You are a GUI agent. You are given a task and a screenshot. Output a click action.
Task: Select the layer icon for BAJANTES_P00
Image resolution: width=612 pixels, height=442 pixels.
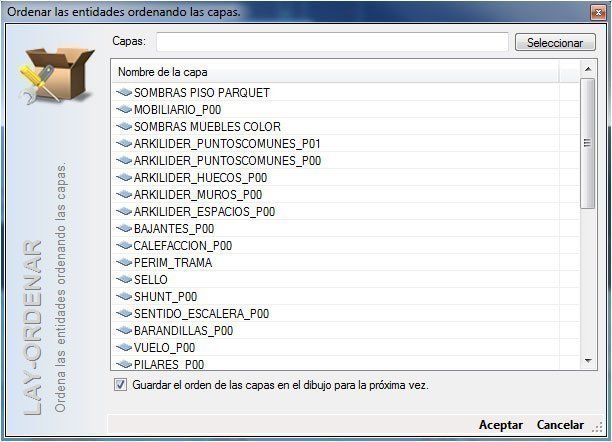(124, 228)
